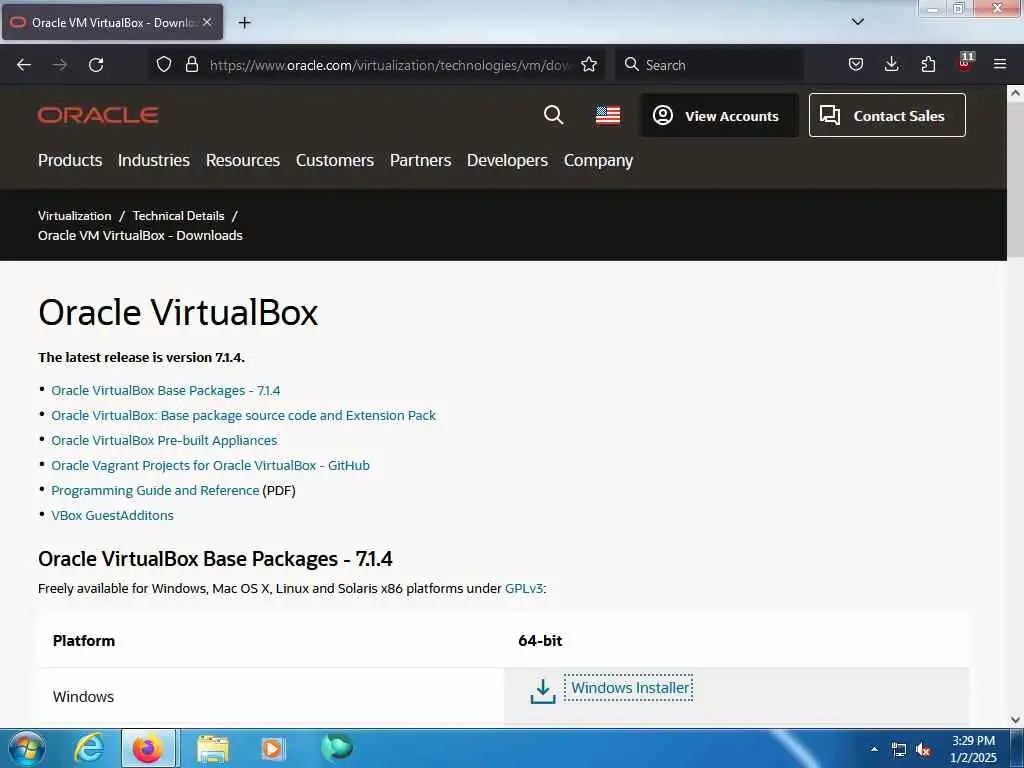Screen dimensions: 1024x768
Task: Click the download arrow icon beside Windows Installer
Action: [x=543, y=692]
